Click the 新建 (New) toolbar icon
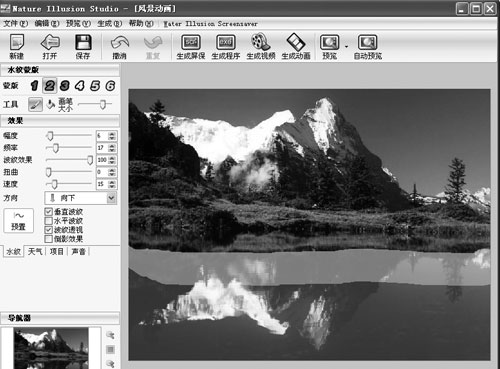The width and height of the screenshot is (500, 369). click(x=17, y=46)
